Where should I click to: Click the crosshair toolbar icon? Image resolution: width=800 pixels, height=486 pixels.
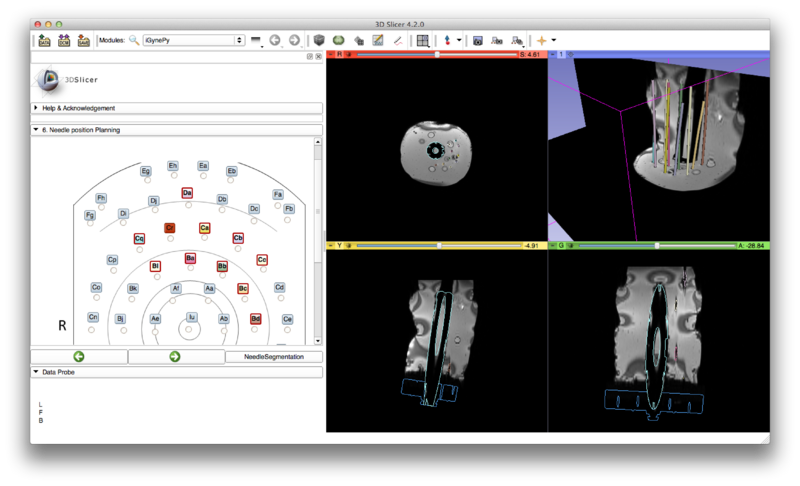pos(541,41)
